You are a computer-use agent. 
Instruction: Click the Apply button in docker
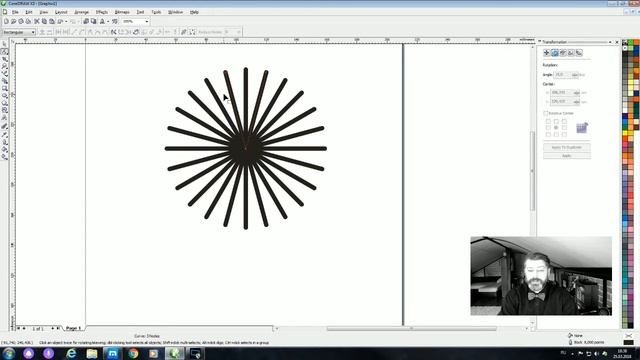coord(567,156)
